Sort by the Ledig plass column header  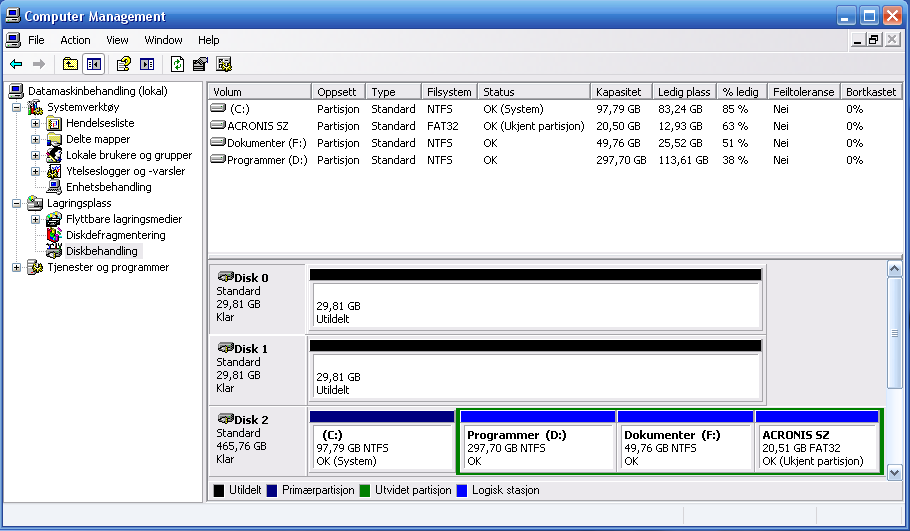pos(684,92)
